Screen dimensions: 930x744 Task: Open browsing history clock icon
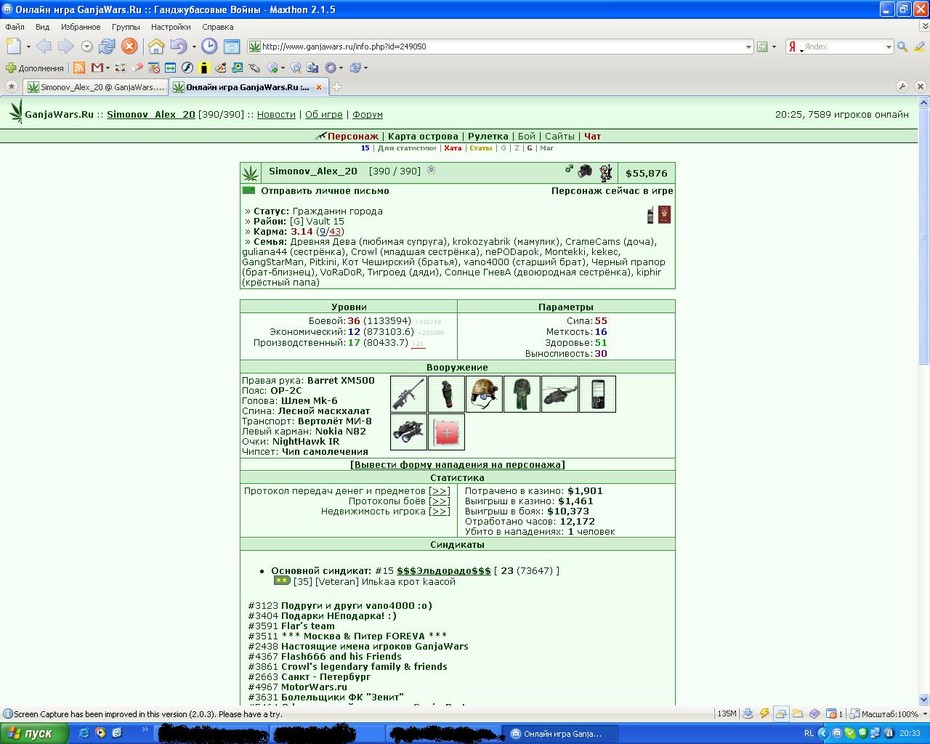tap(209, 46)
